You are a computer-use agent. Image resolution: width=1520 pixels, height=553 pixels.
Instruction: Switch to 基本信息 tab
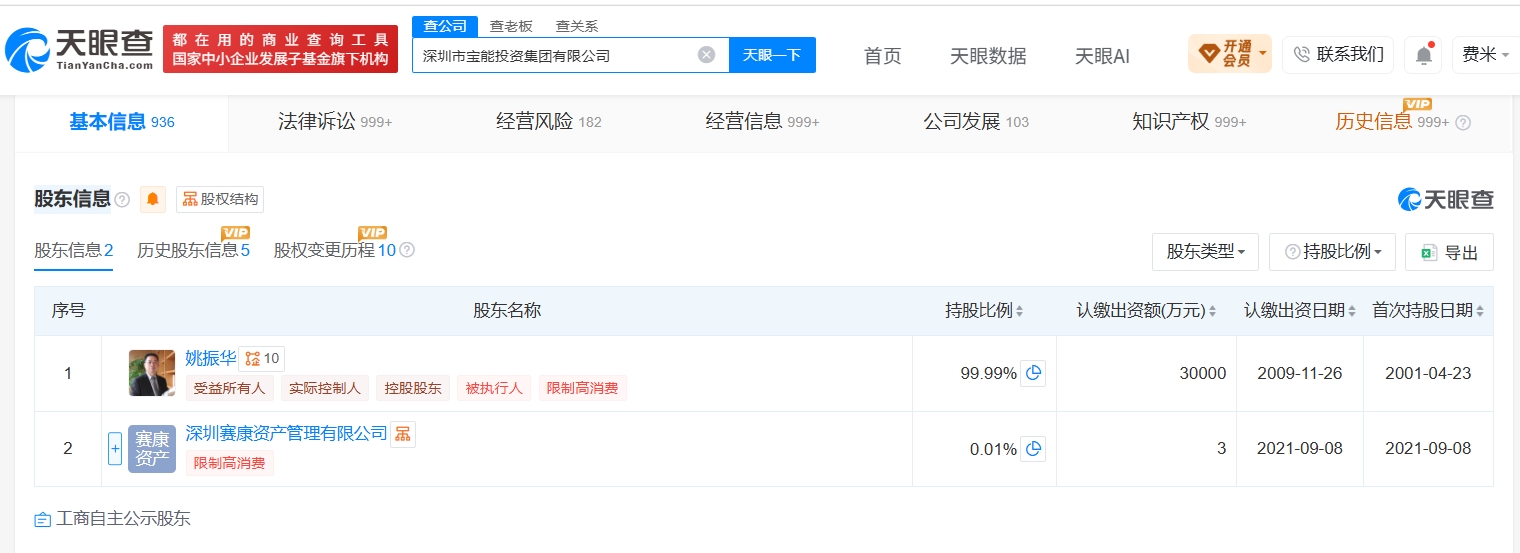(121, 122)
